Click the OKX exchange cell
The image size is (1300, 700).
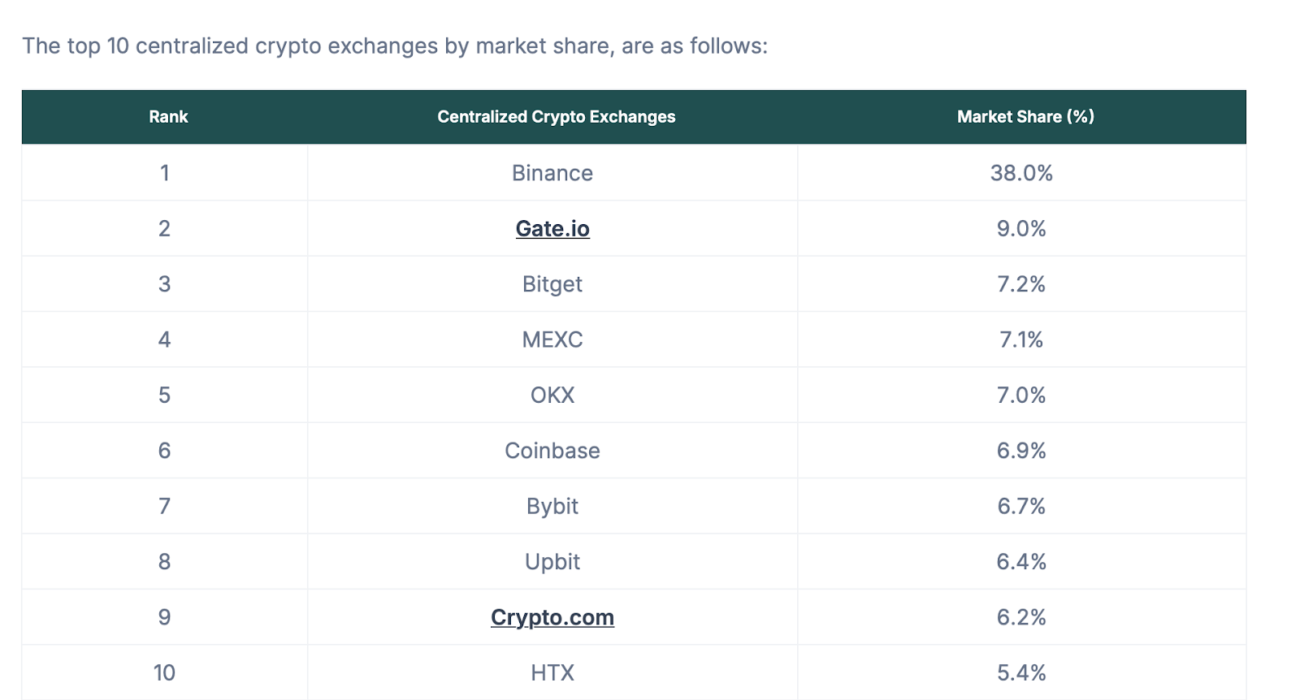click(x=552, y=395)
